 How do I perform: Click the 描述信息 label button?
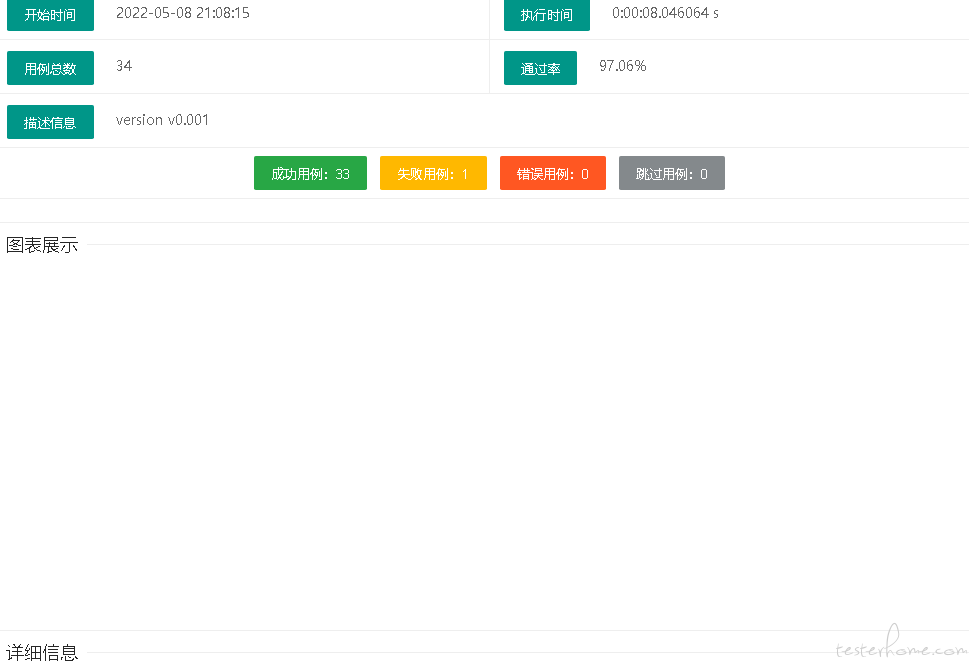(50, 122)
